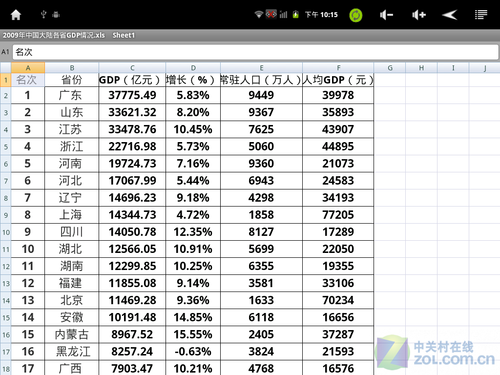Select the population cell 7625
This screenshot has height=375, width=500.
click(261, 129)
